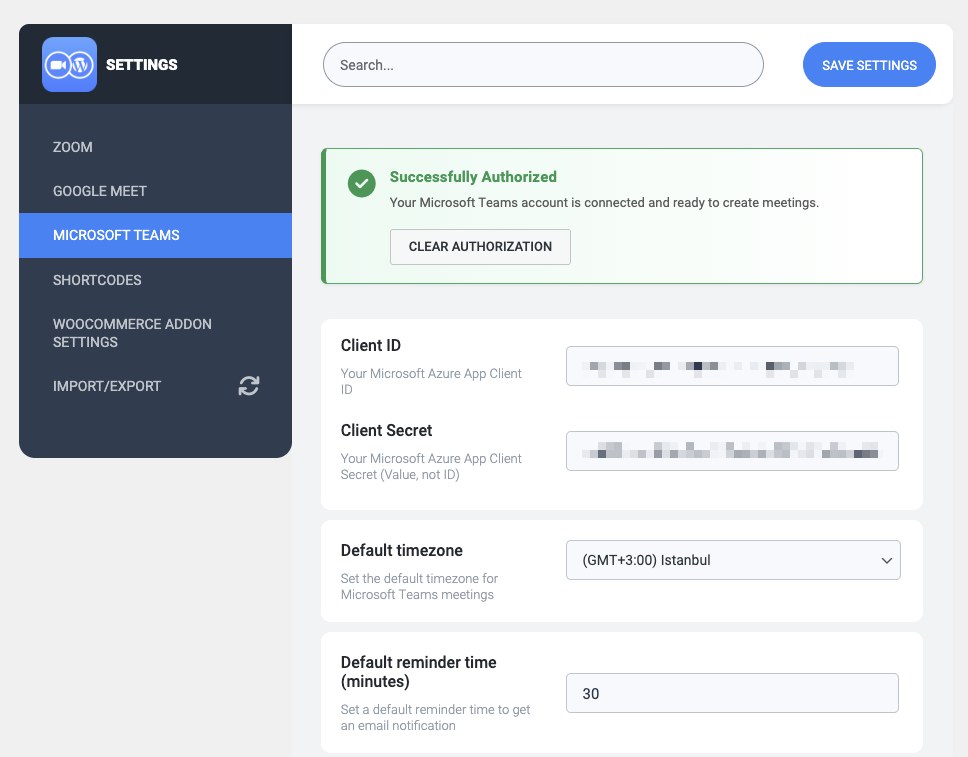This screenshot has width=968, height=757.
Task: Go to the Shortcodes section
Action: tap(97, 280)
